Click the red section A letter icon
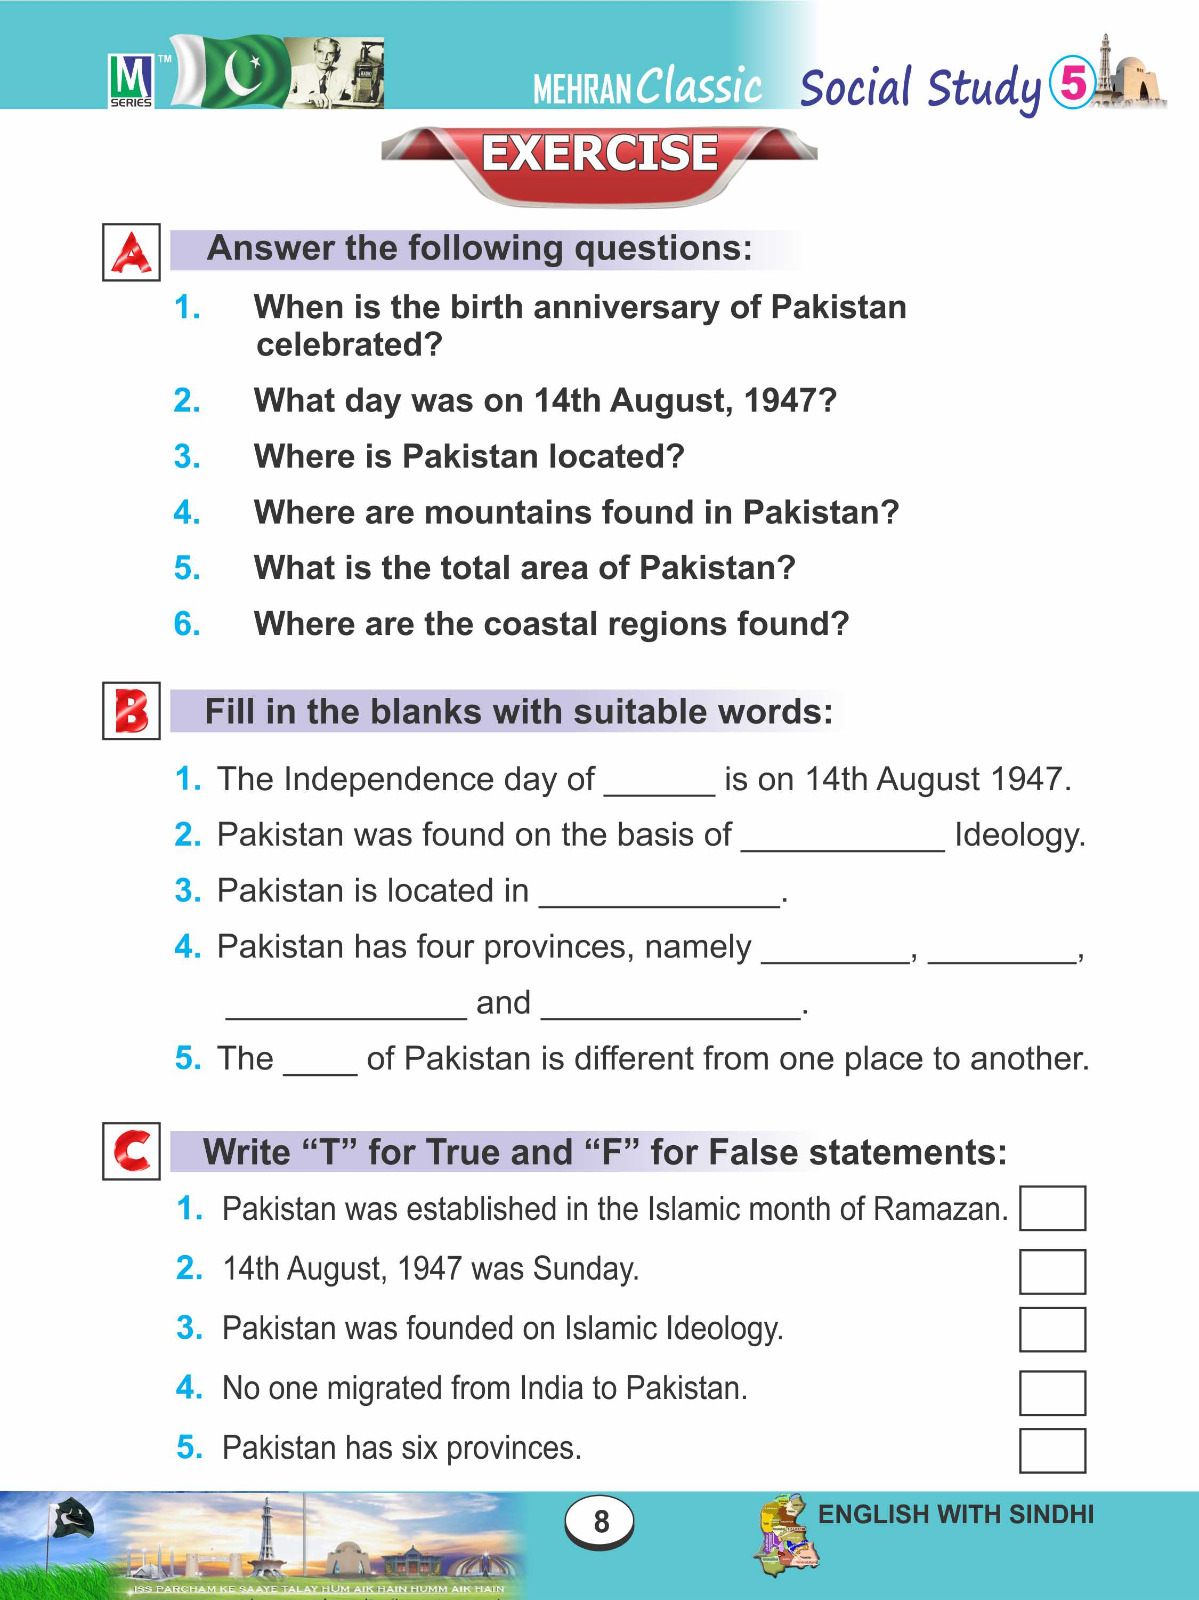 131,252
